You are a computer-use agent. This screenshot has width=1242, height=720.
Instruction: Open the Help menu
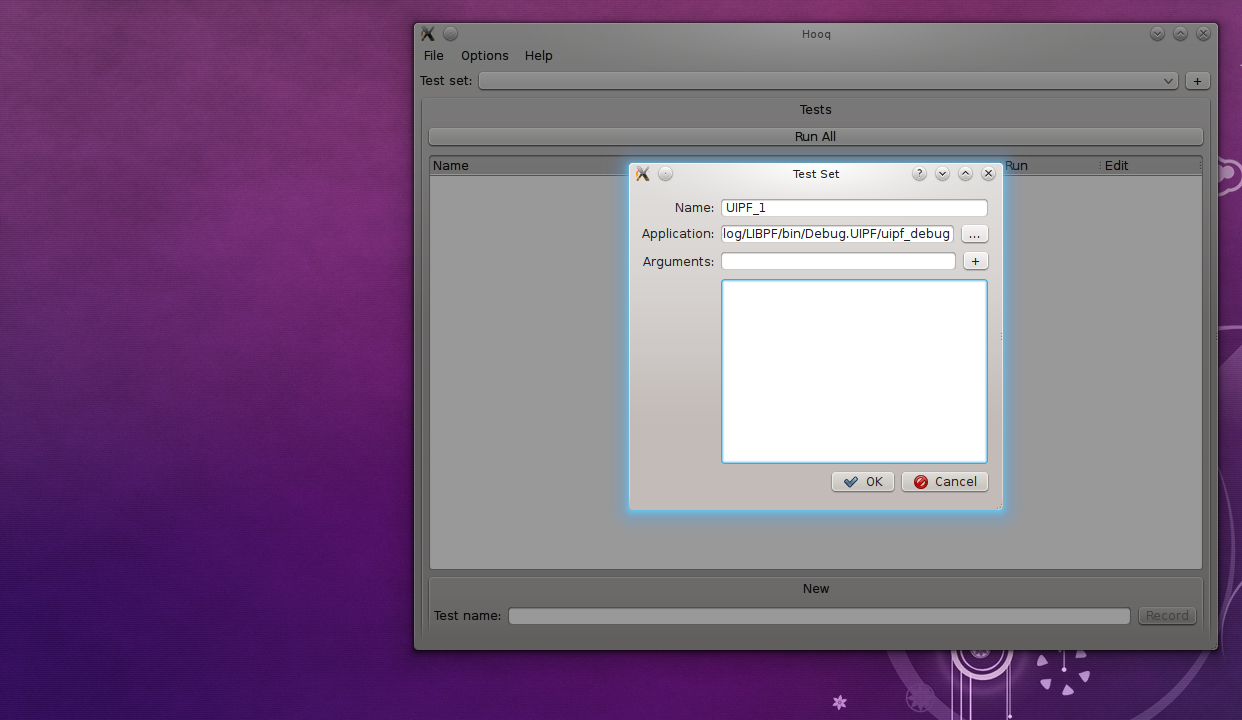pos(538,56)
